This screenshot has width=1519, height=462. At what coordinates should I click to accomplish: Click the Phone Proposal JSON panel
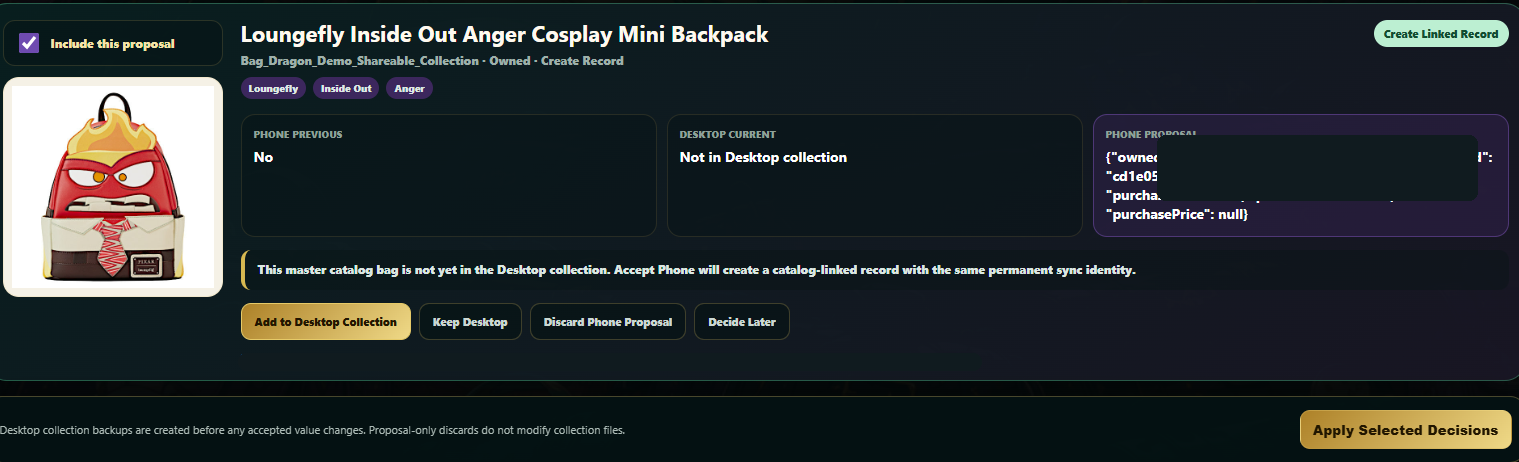point(1300,176)
